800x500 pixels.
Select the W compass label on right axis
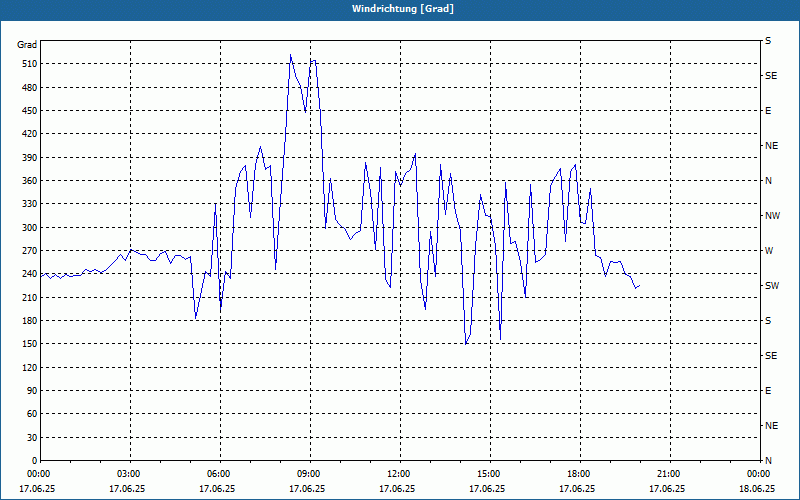coord(769,251)
